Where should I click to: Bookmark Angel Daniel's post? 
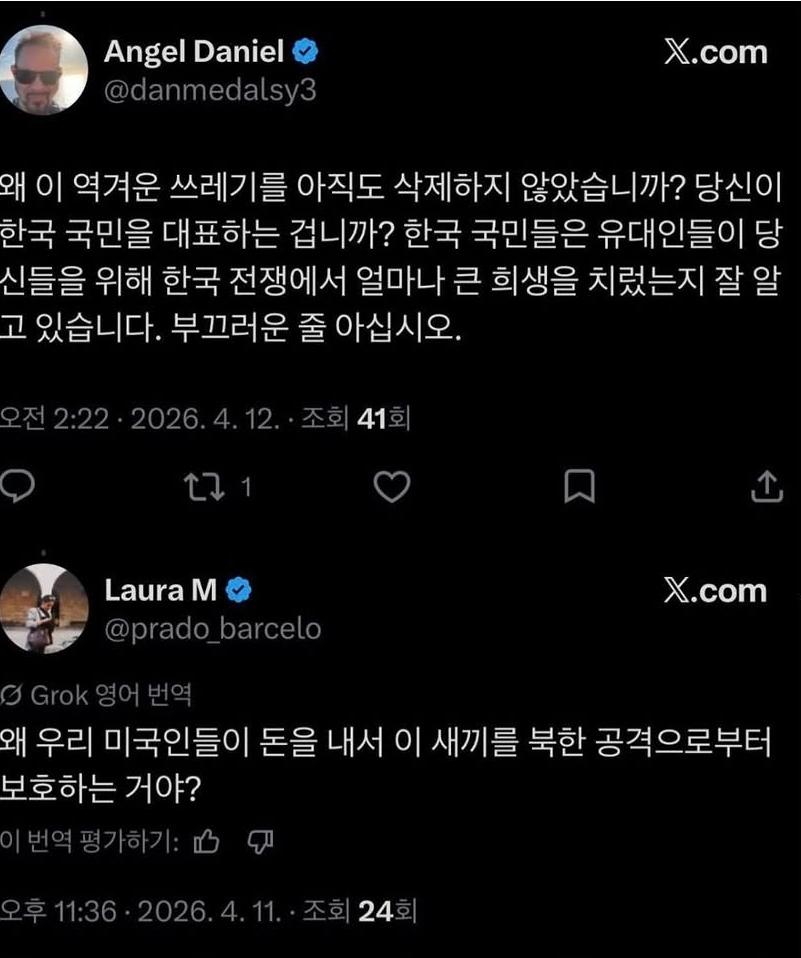579,487
